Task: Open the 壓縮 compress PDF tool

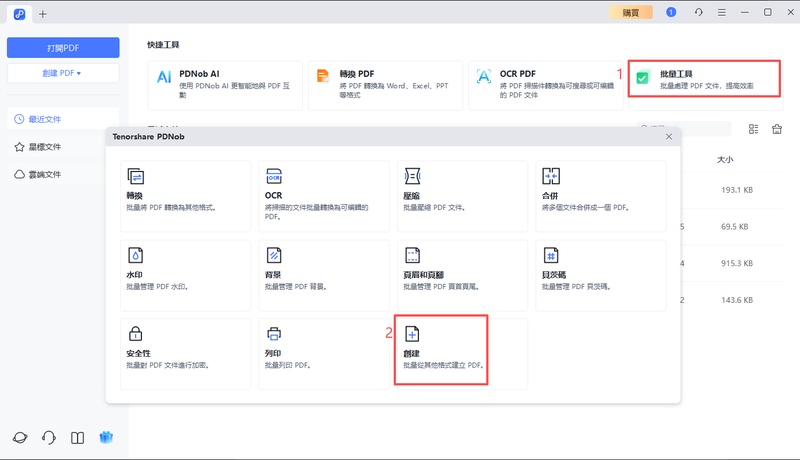Action: point(462,195)
